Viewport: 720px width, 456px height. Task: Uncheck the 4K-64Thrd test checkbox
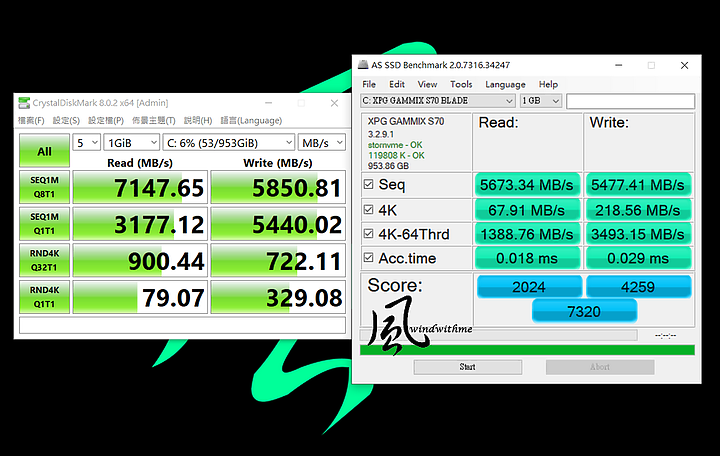click(368, 233)
